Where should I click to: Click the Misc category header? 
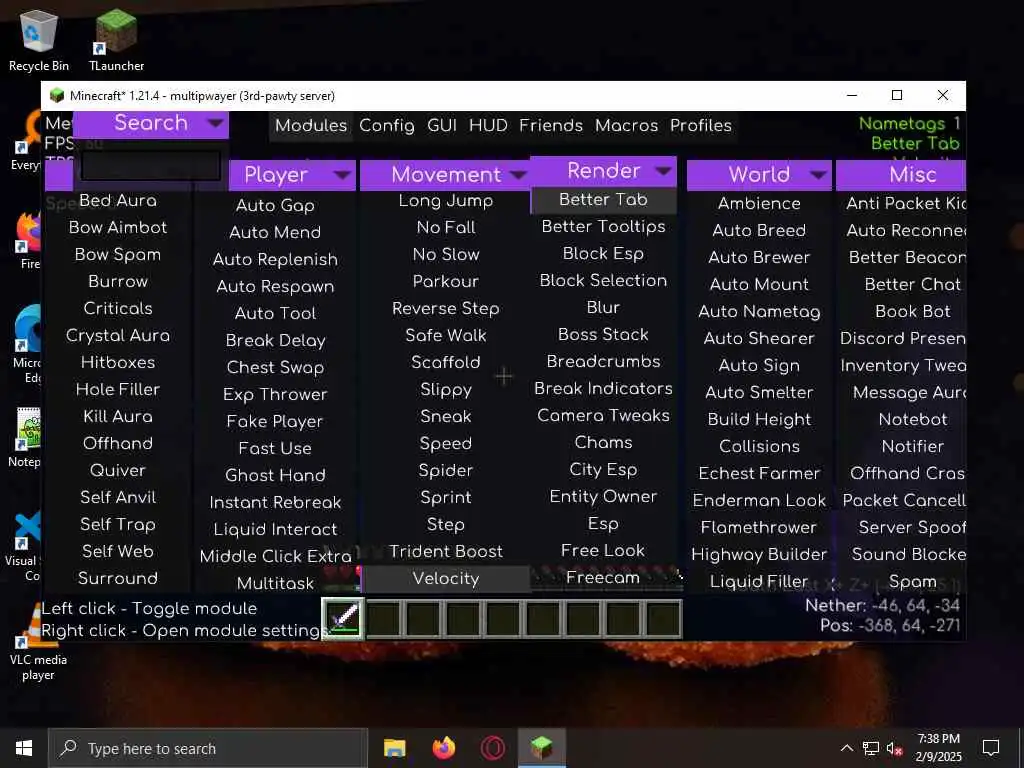coord(901,175)
